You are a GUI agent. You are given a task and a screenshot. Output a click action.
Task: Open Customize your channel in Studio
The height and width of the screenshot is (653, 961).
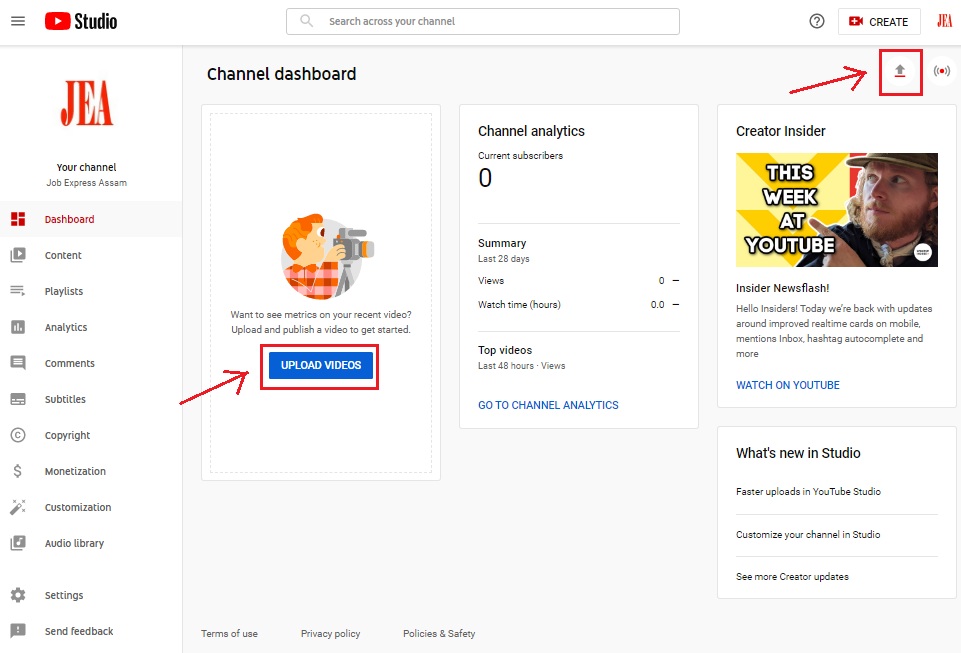[808, 534]
